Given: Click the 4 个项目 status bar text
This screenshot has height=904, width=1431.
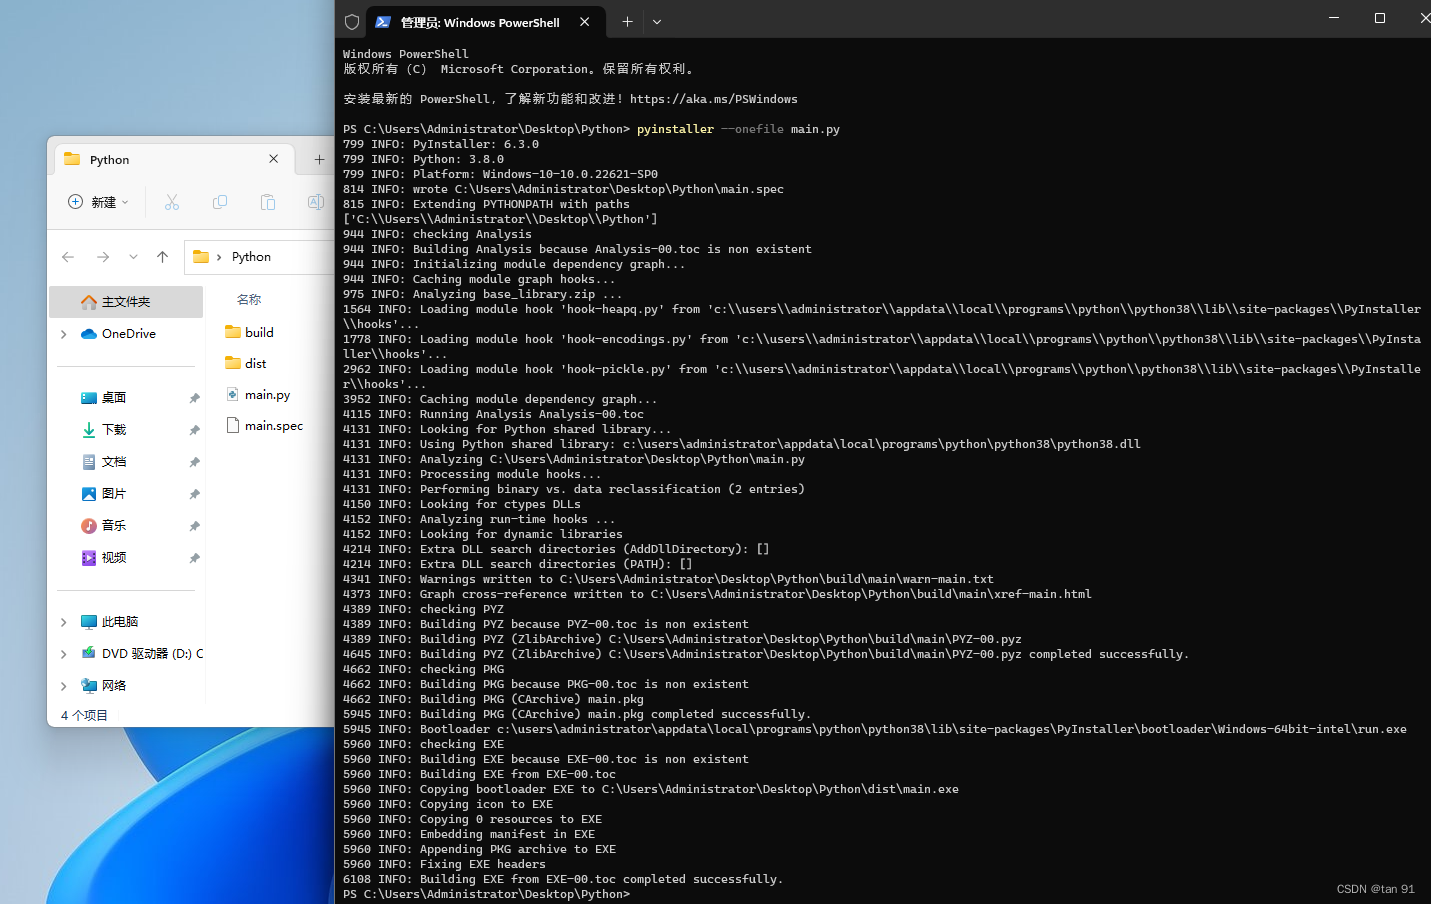Looking at the screenshot, I should tap(84, 715).
